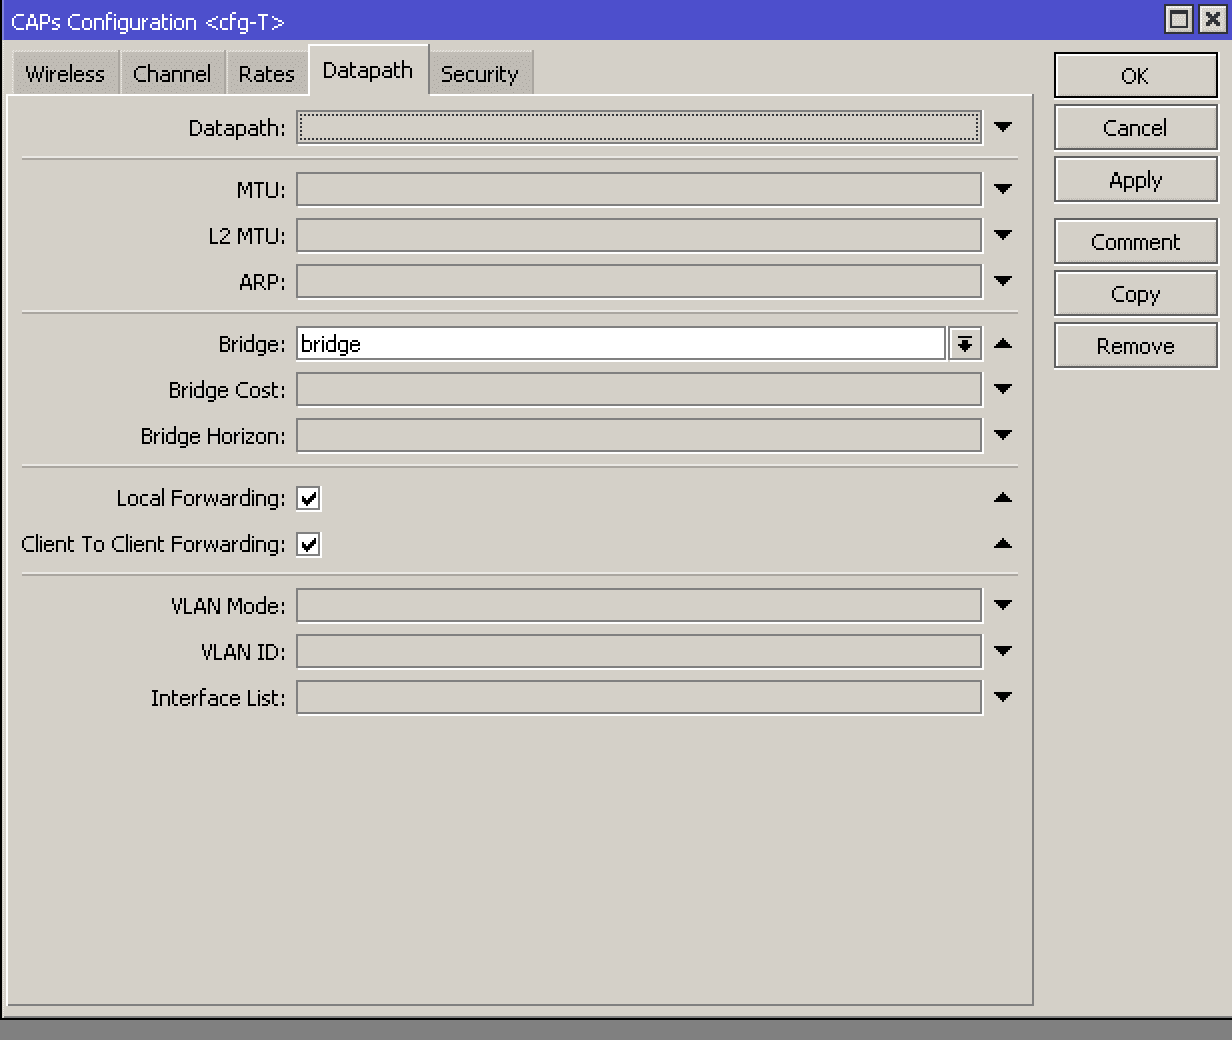Switch to the Wireless tab

65,74
